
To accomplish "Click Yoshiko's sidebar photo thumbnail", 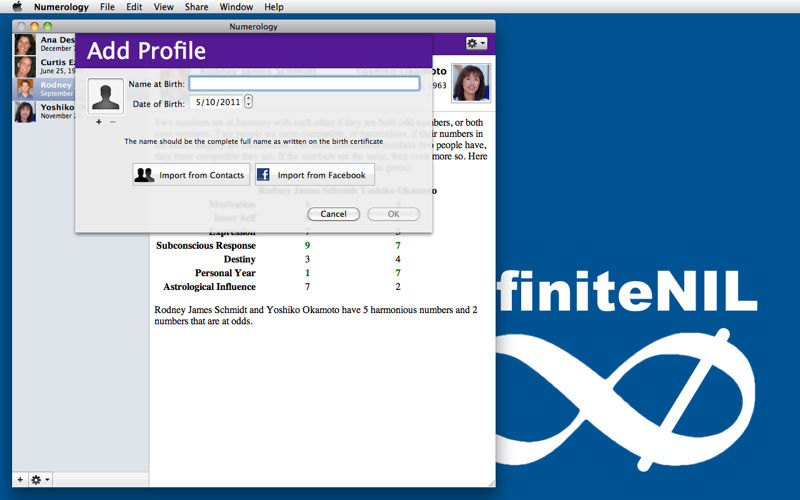I will [25, 112].
